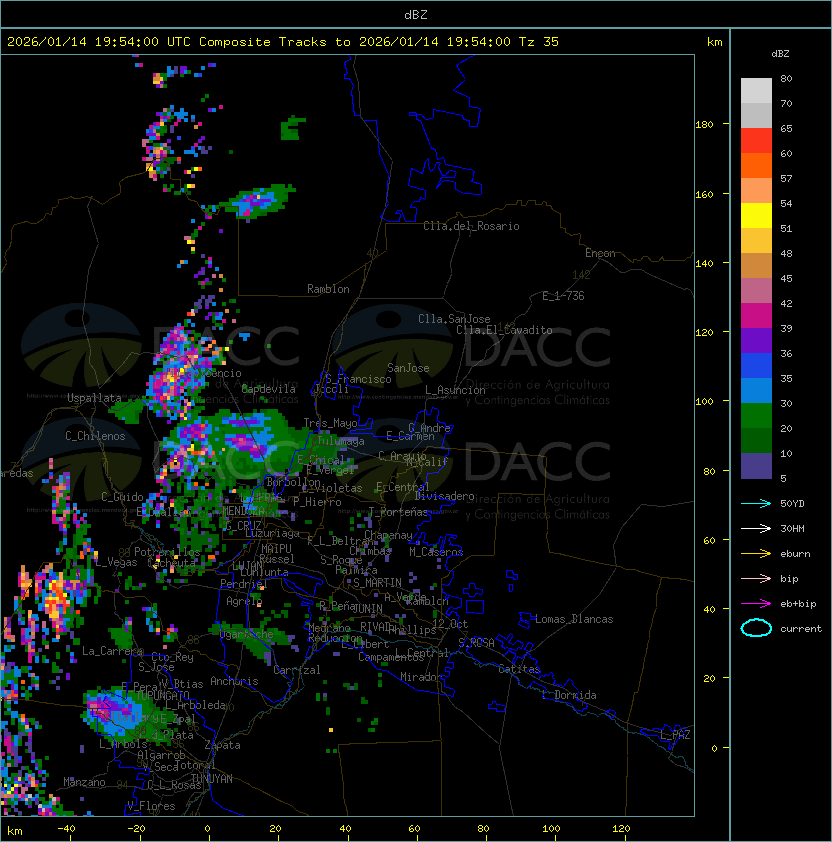Viewport: 832px width, 842px height.
Task: Click the magenta eb+bip arrow legend symbol
Action: (756, 604)
